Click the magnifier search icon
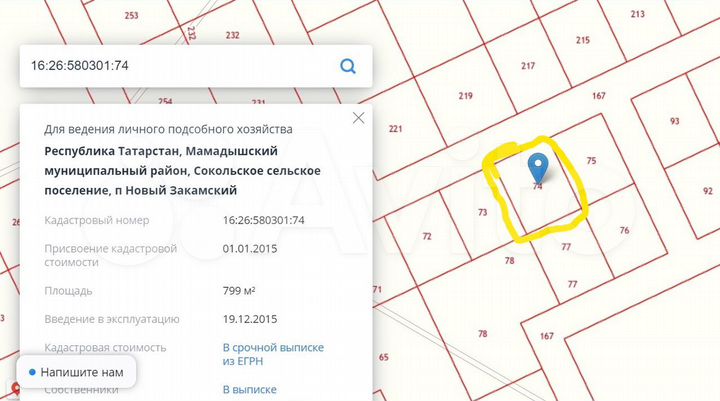Viewport: 720px width, 401px height. point(348,66)
